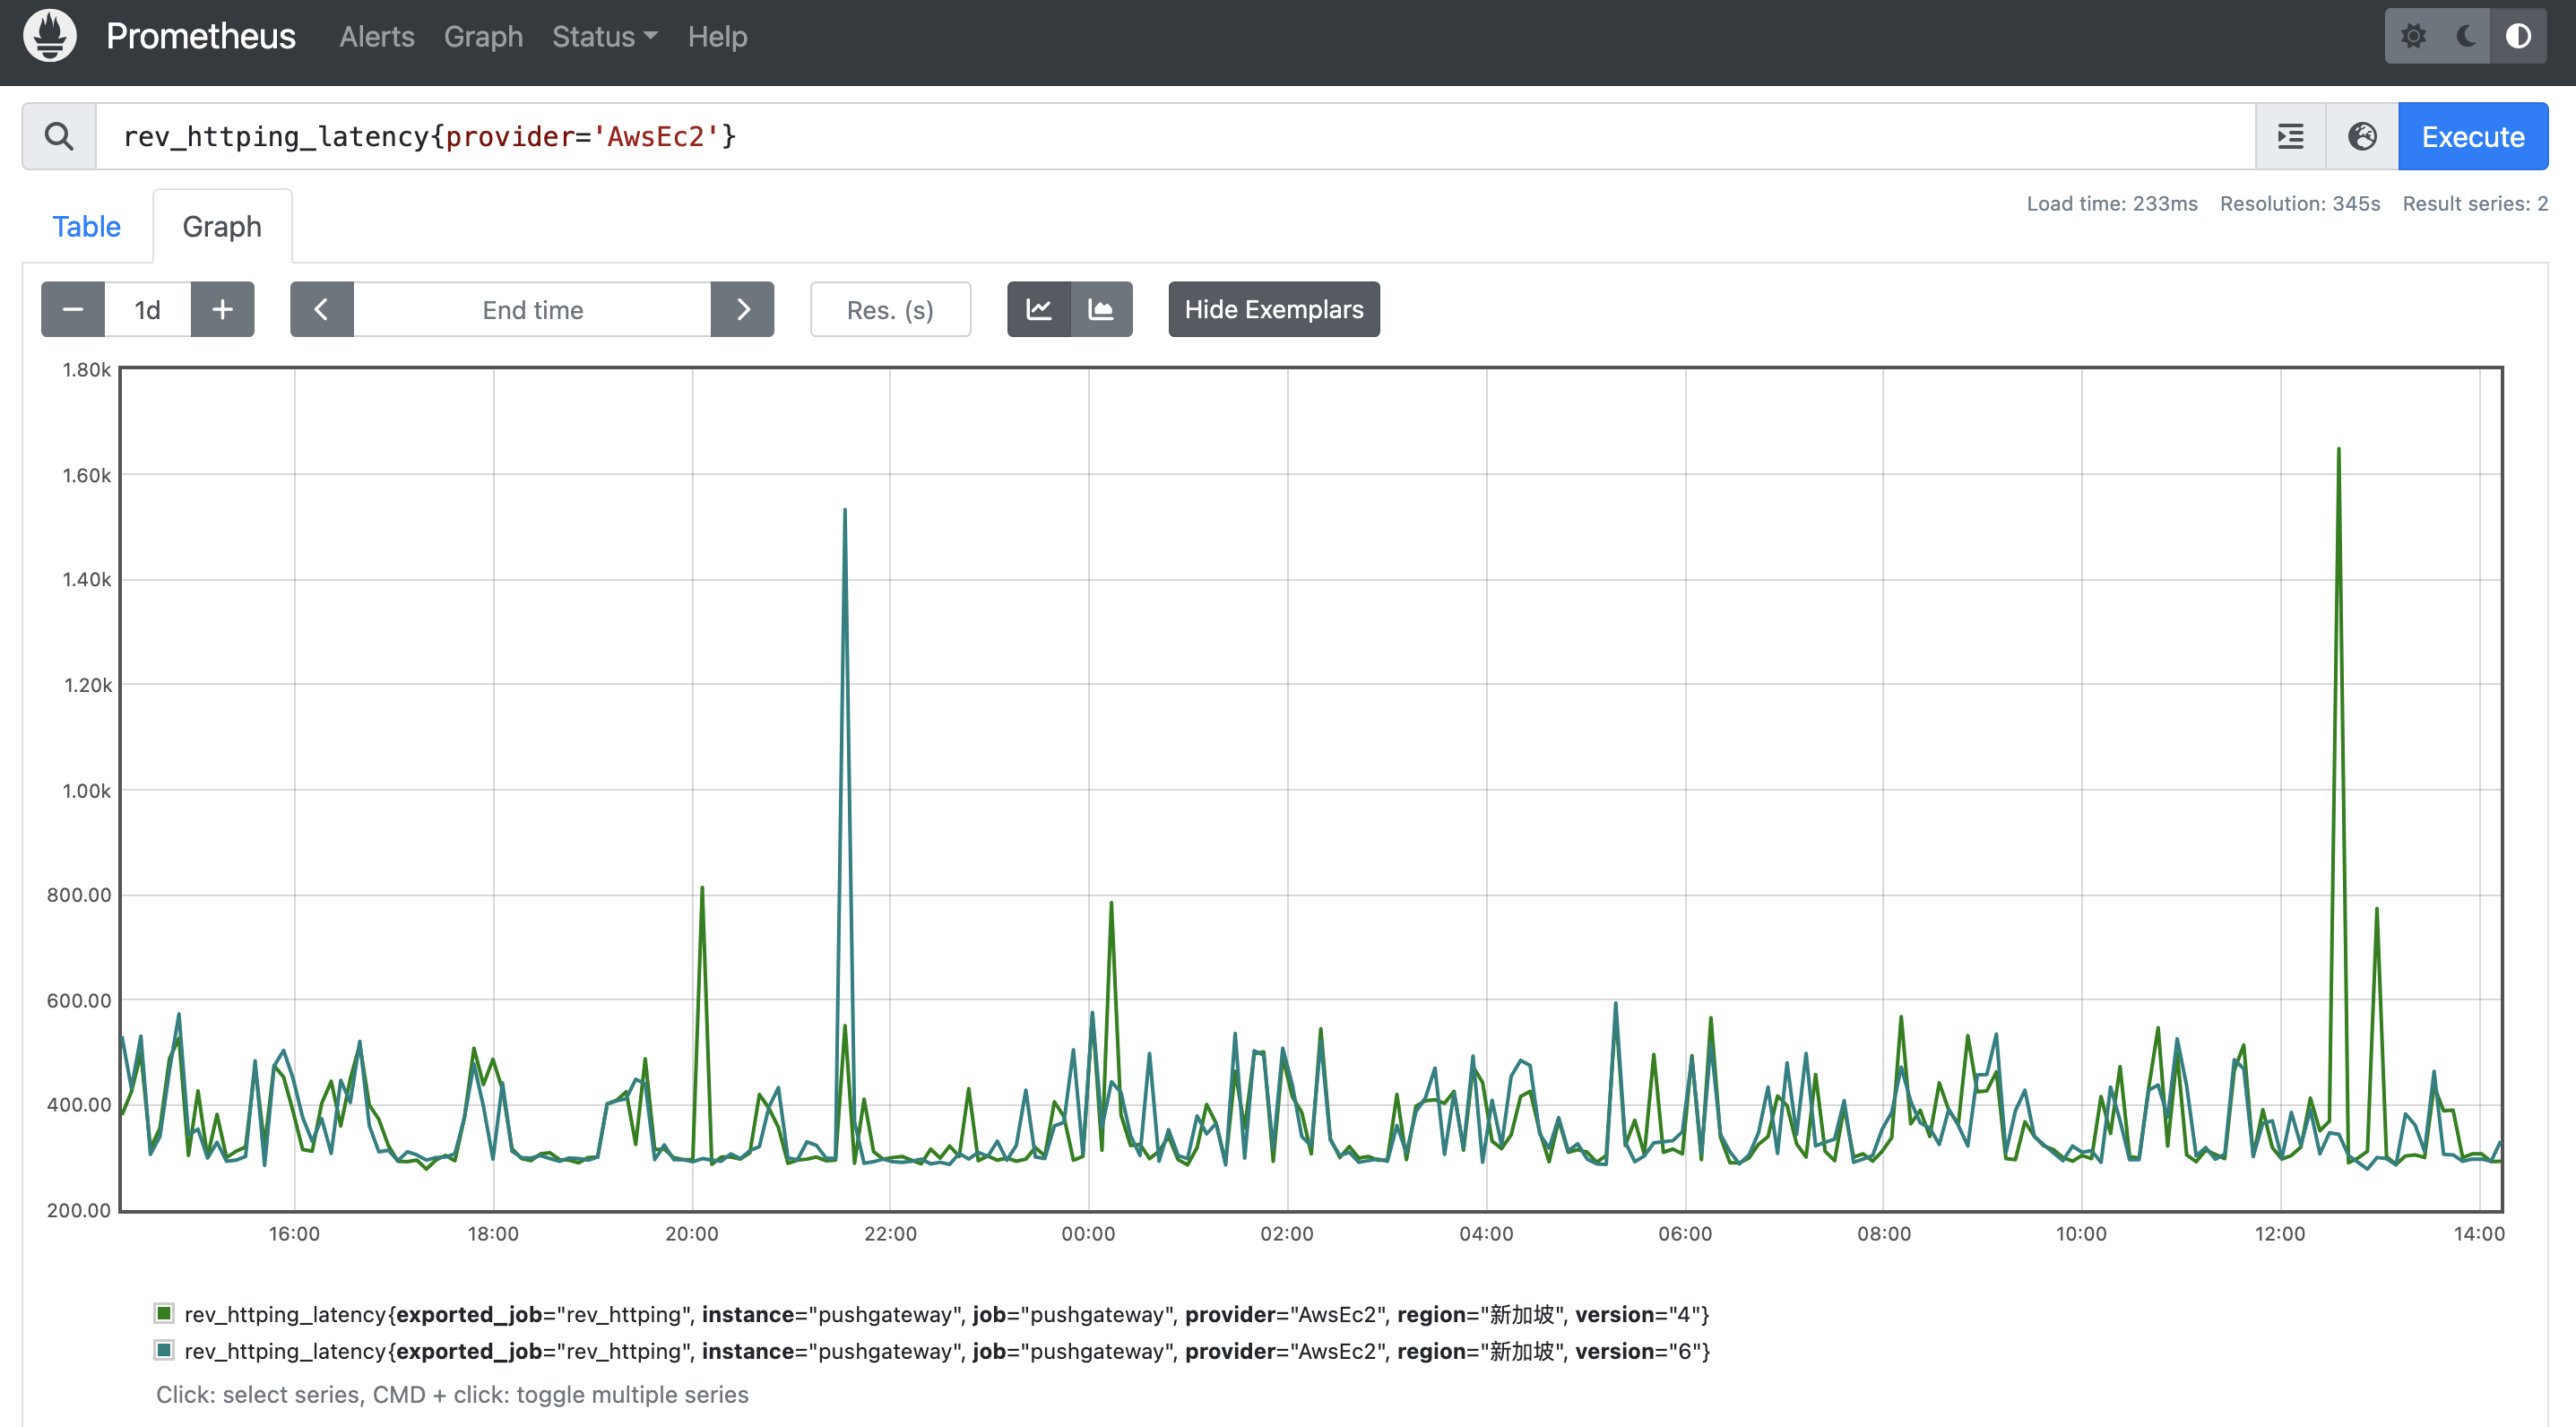Decrease the time range with minus
The image size is (2576, 1427).
tap(73, 309)
